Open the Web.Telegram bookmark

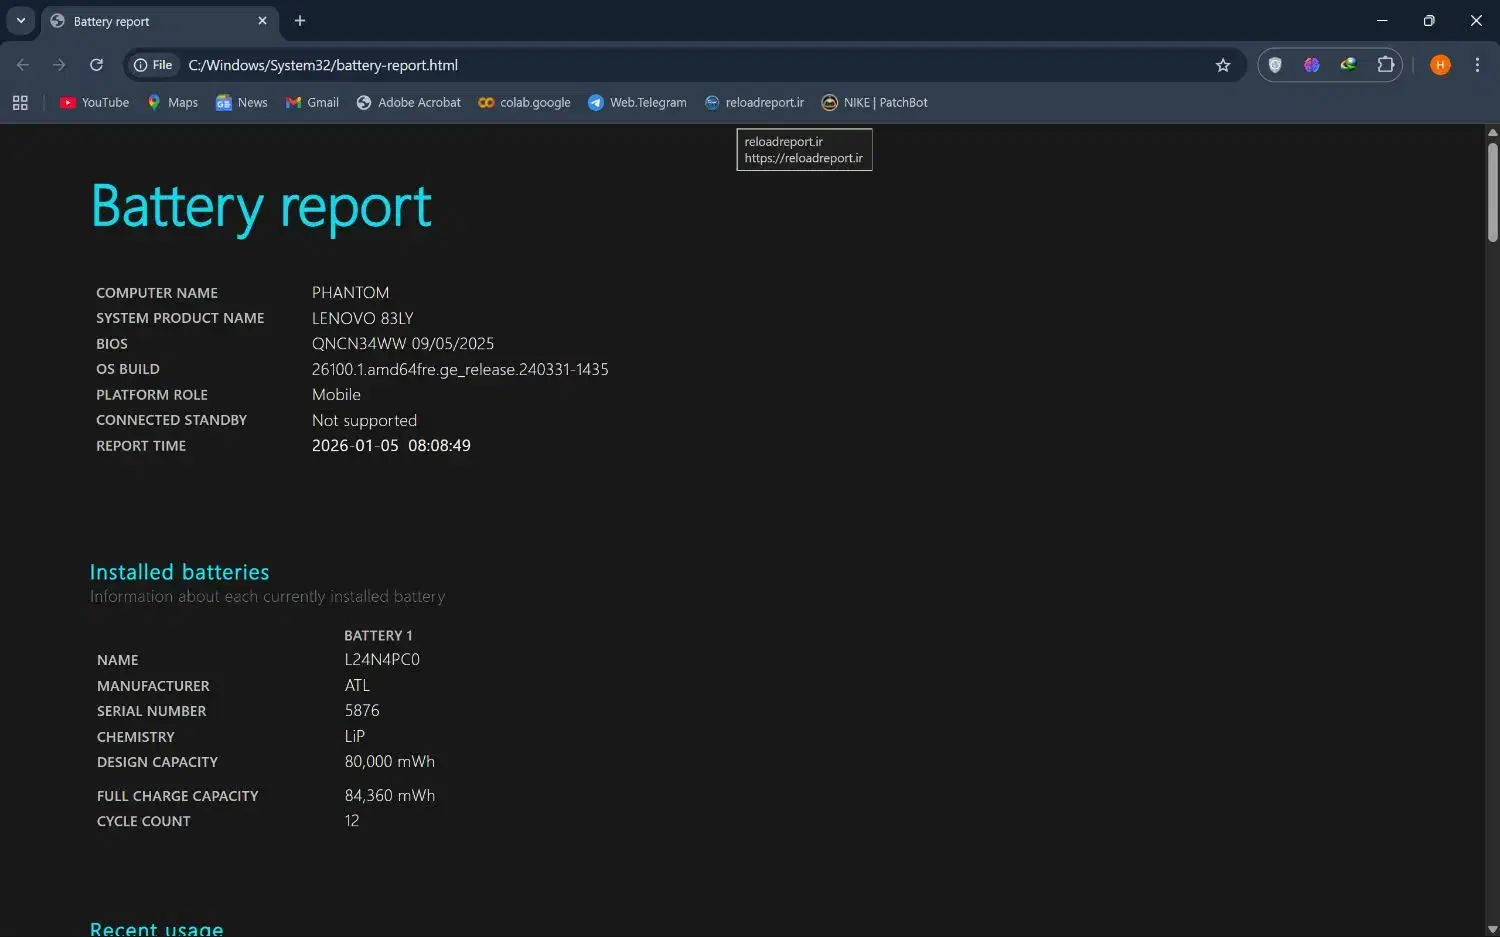click(637, 102)
